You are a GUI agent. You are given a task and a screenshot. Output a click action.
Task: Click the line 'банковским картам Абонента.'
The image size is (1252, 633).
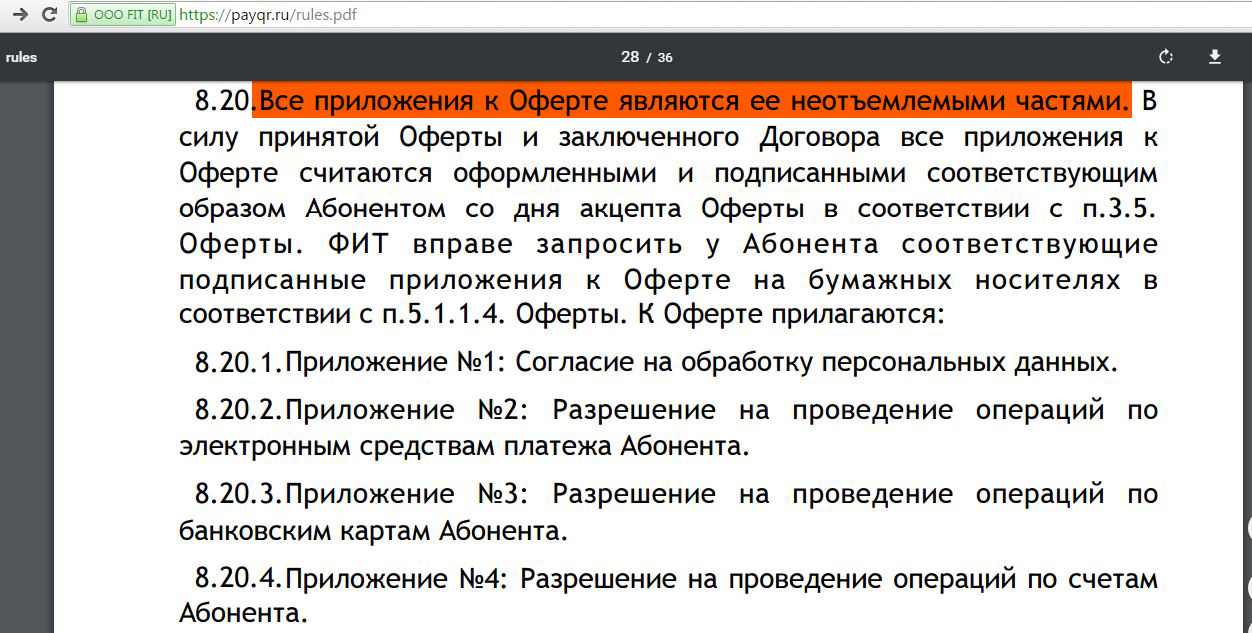(374, 531)
